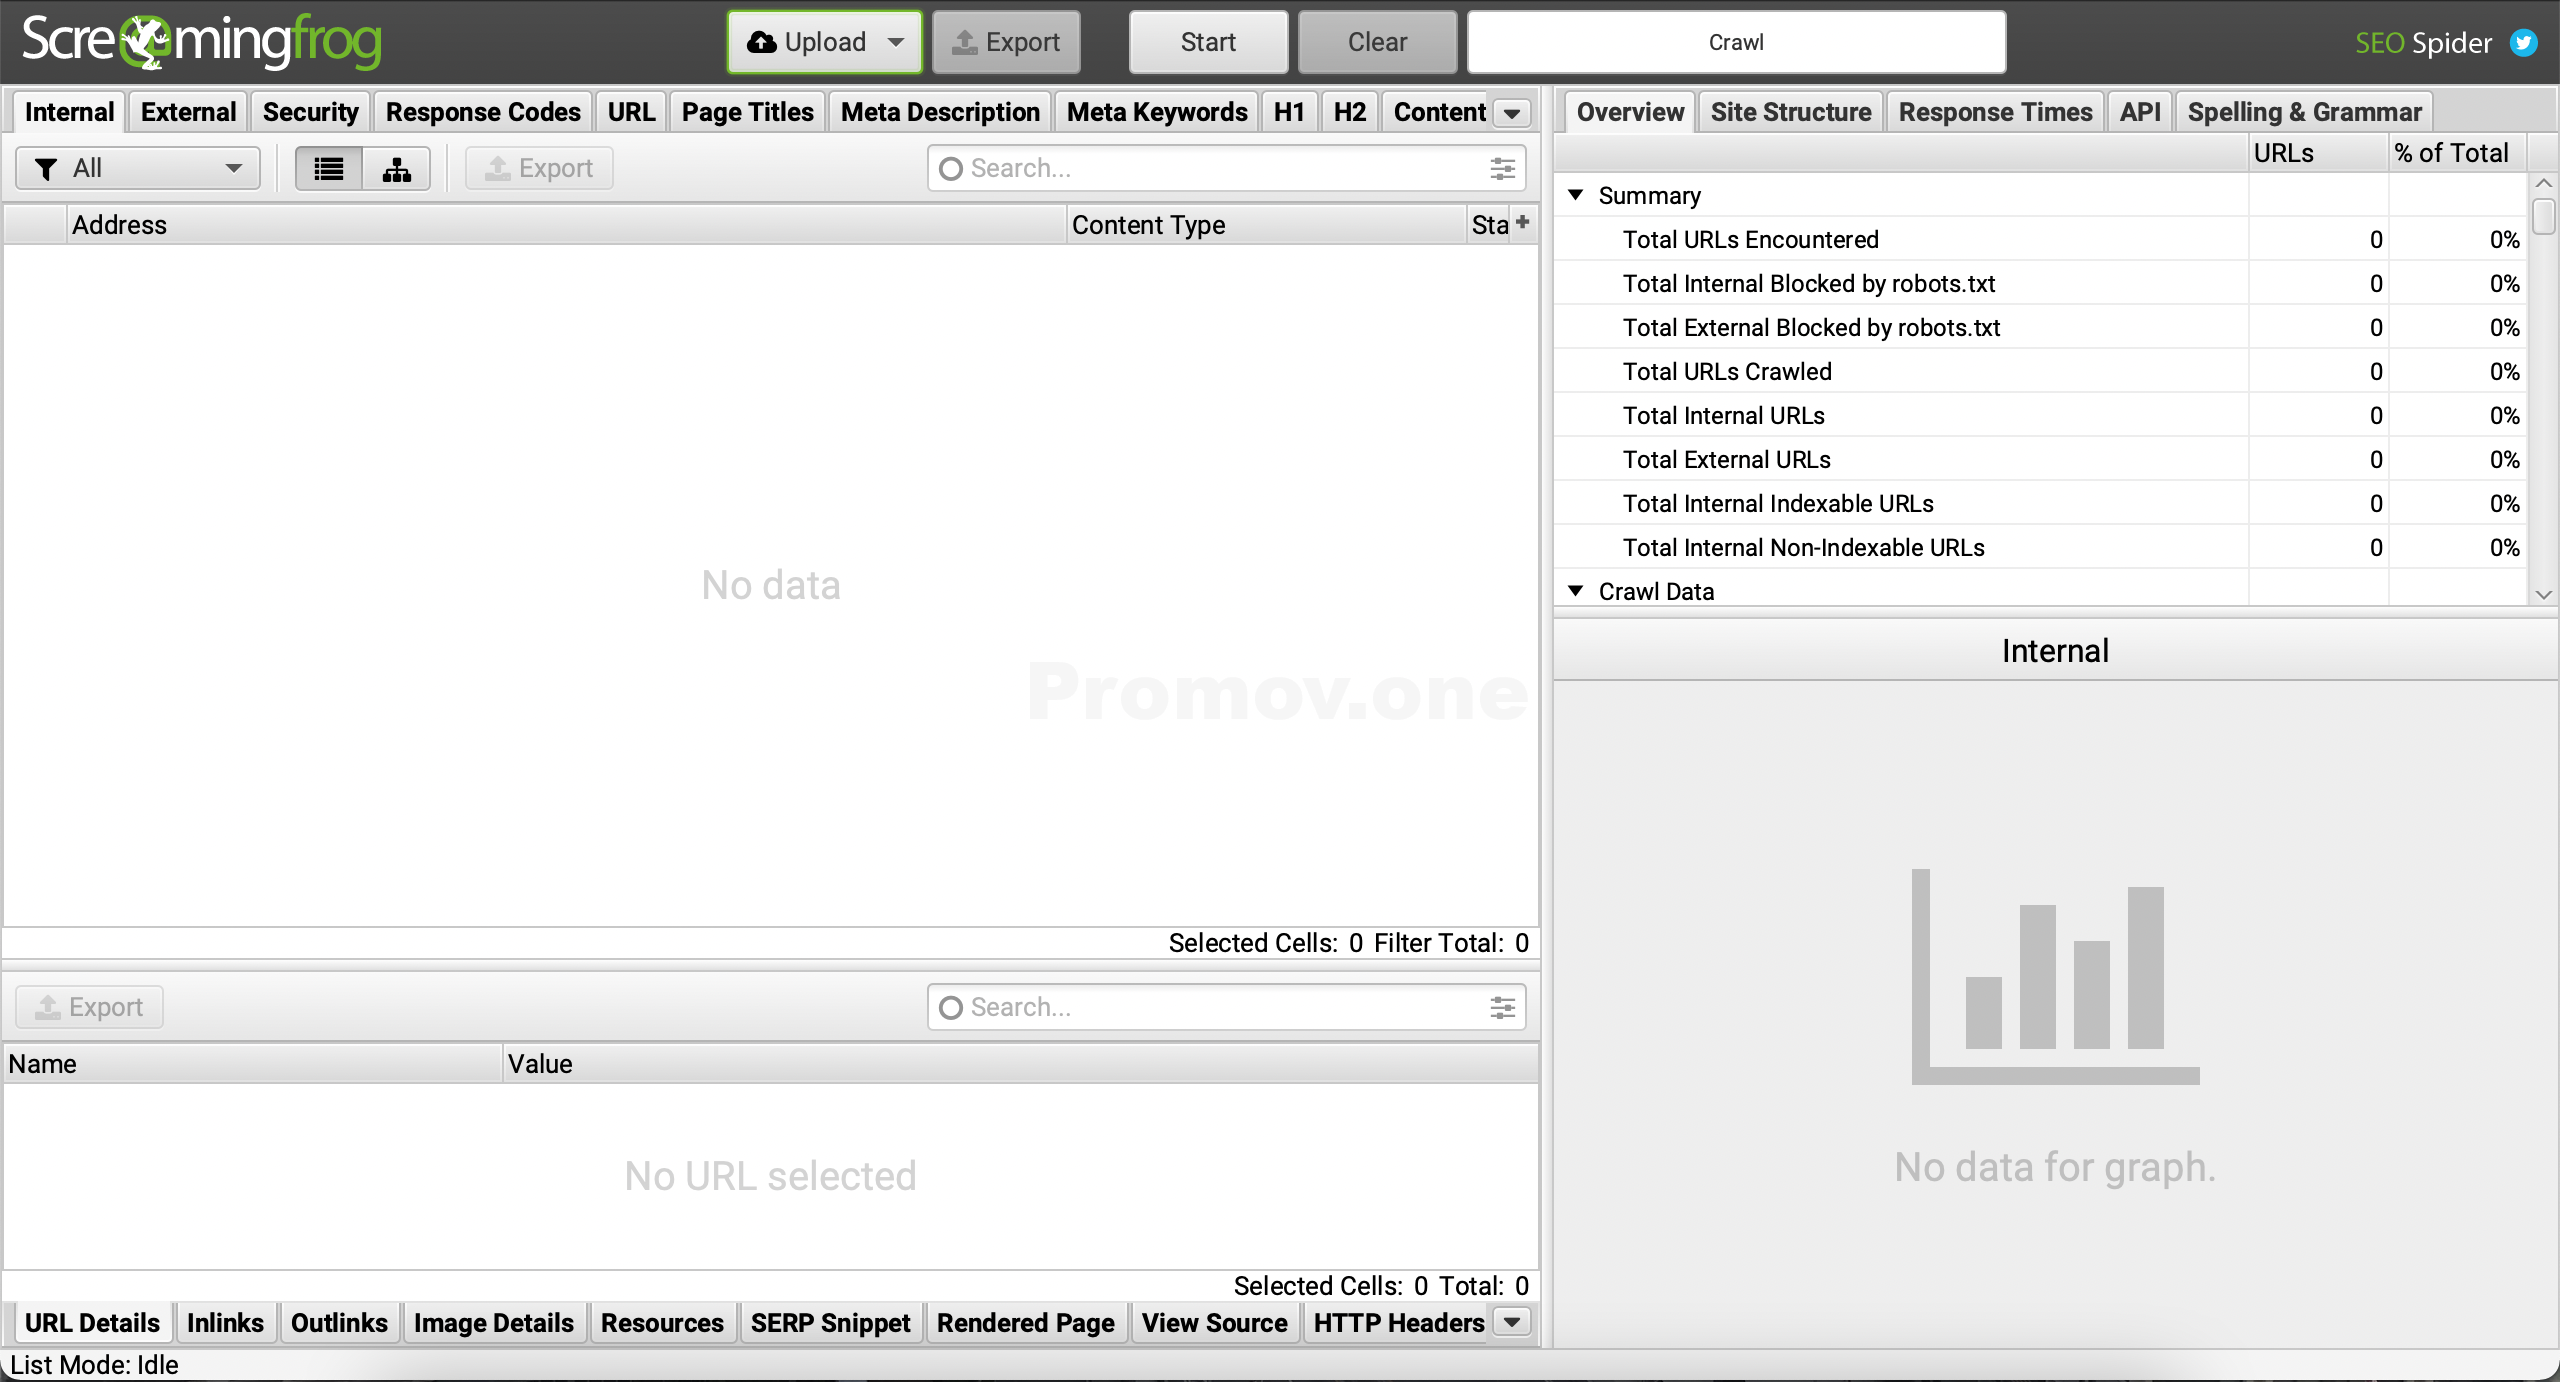Open Upload button dropdown arrow
The width and height of the screenshot is (2560, 1382).
[x=896, y=42]
